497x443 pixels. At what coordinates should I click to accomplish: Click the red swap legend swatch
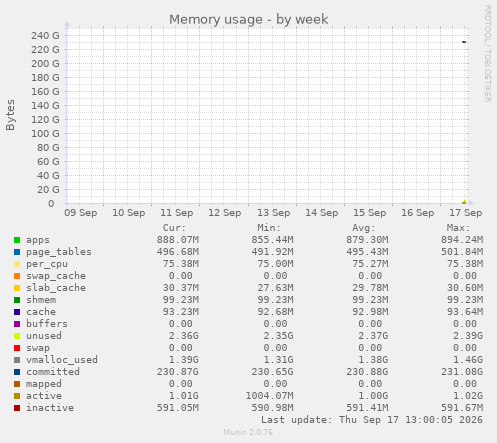pyautogui.click(x=17, y=348)
